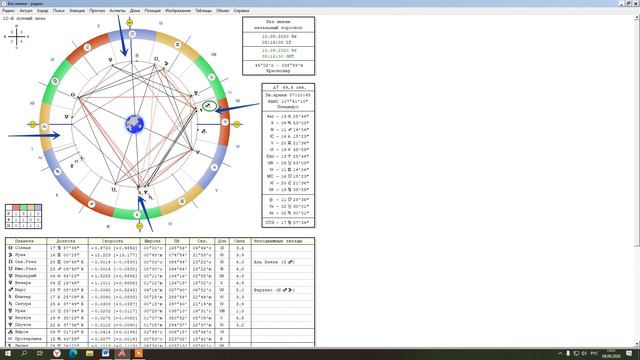Select the Сев.Узел row in planet table
Viewport: 640px width, 360px height.
(160, 262)
